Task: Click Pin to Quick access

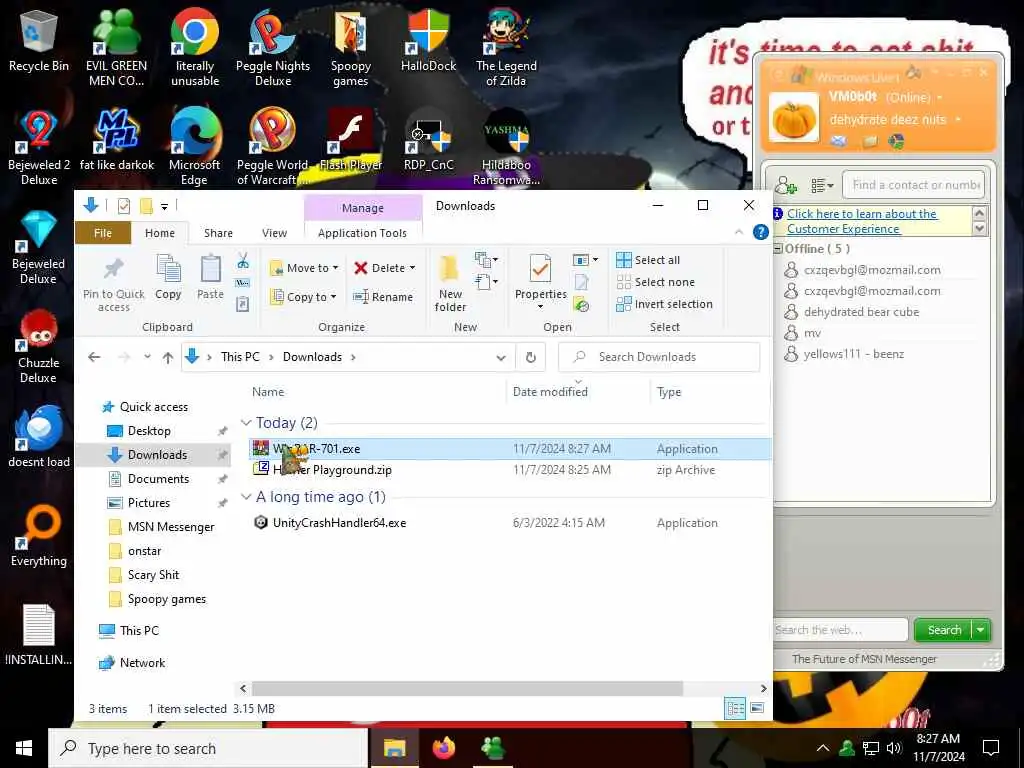Action: click(114, 284)
